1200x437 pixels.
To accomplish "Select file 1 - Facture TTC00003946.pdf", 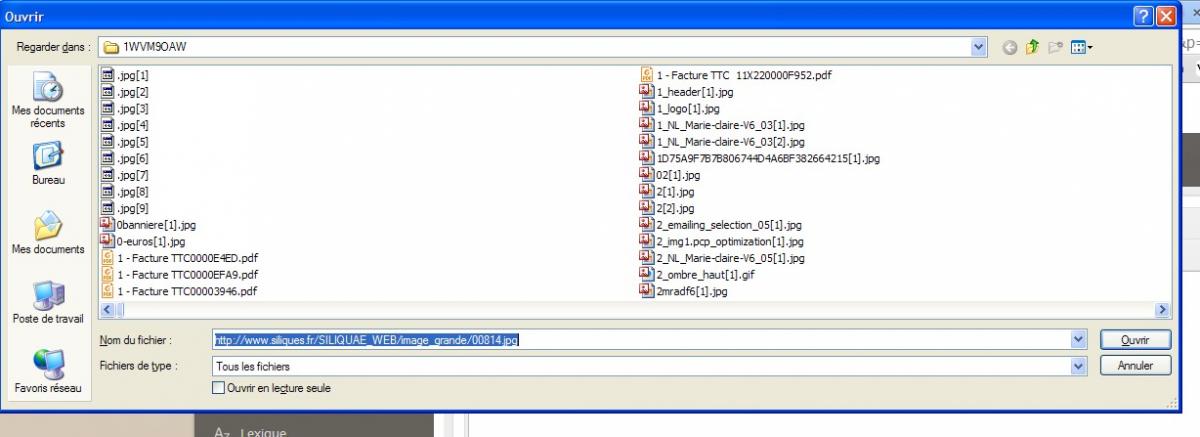I will [x=187, y=291].
